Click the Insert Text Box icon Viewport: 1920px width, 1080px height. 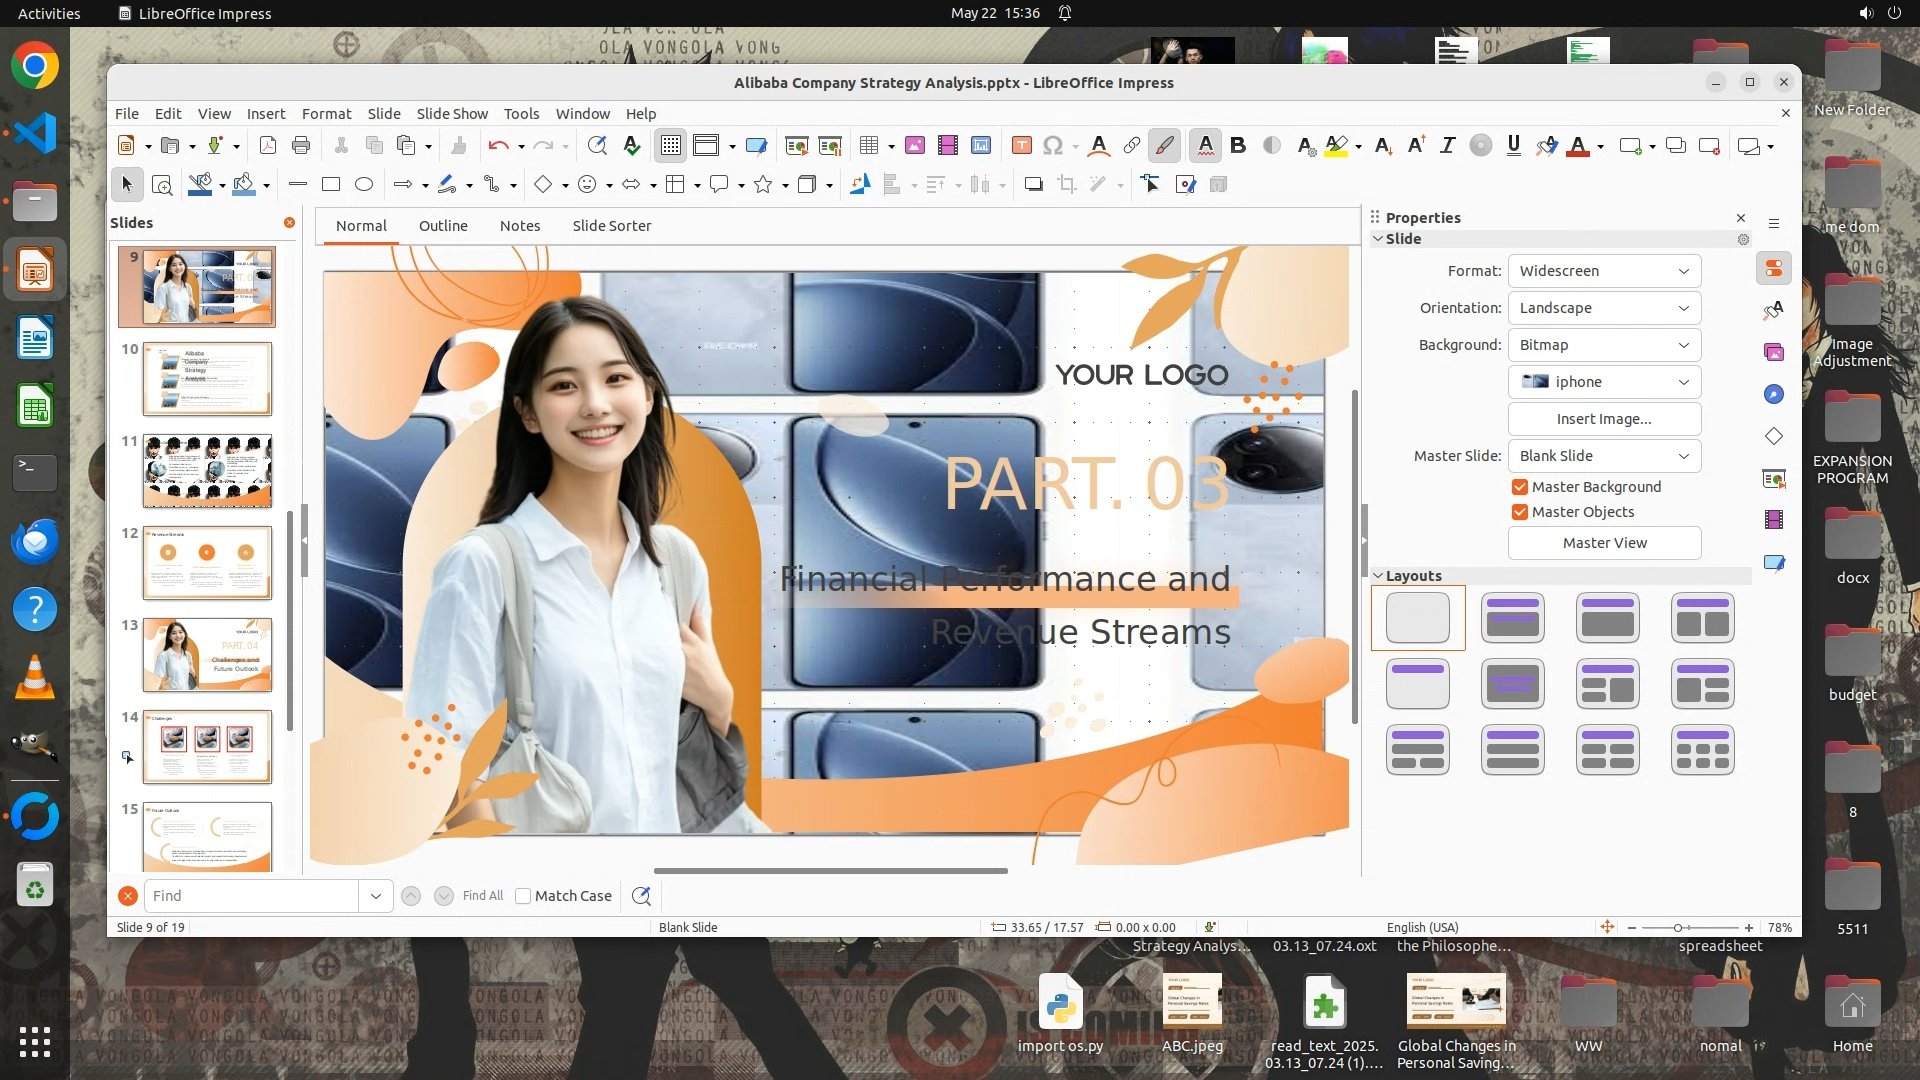[x=1021, y=146]
